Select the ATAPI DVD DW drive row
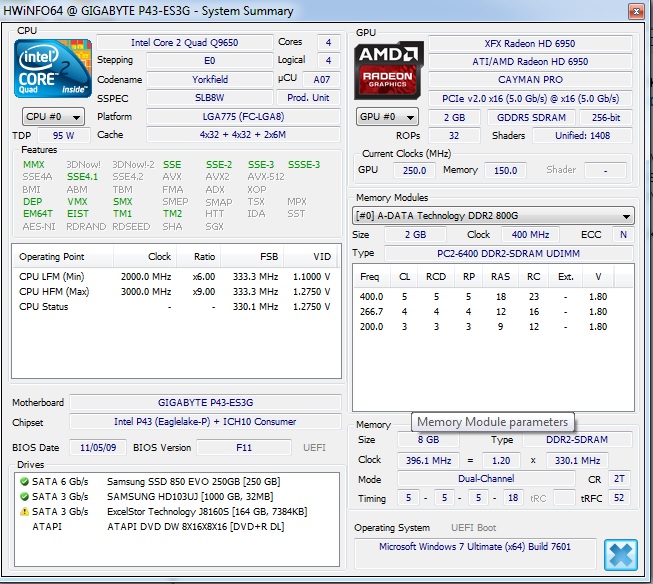 click(x=177, y=527)
